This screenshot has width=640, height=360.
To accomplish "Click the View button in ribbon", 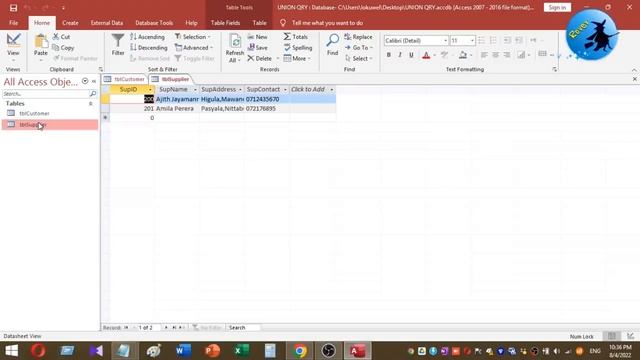I will [x=13, y=46].
